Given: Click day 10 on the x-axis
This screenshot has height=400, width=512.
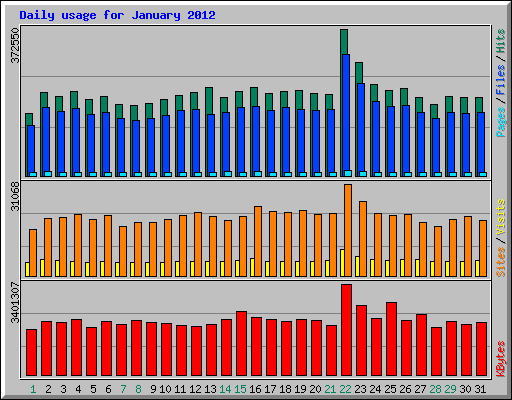Looking at the screenshot, I should pyautogui.click(x=165, y=389).
